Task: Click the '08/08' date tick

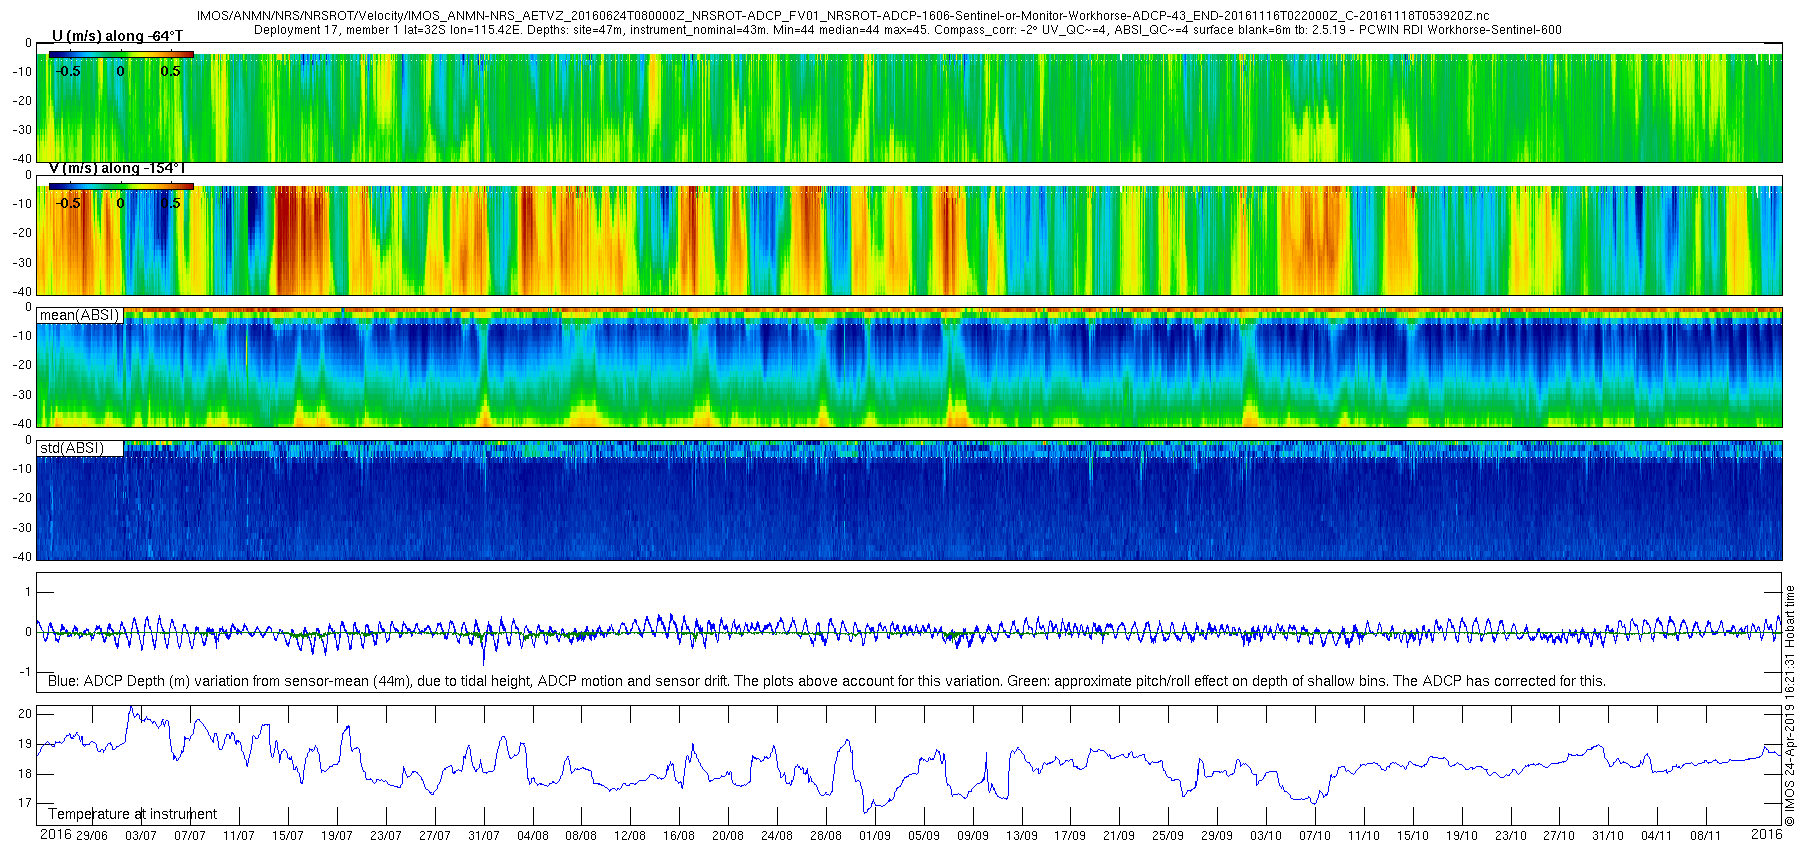Action: coord(580,836)
